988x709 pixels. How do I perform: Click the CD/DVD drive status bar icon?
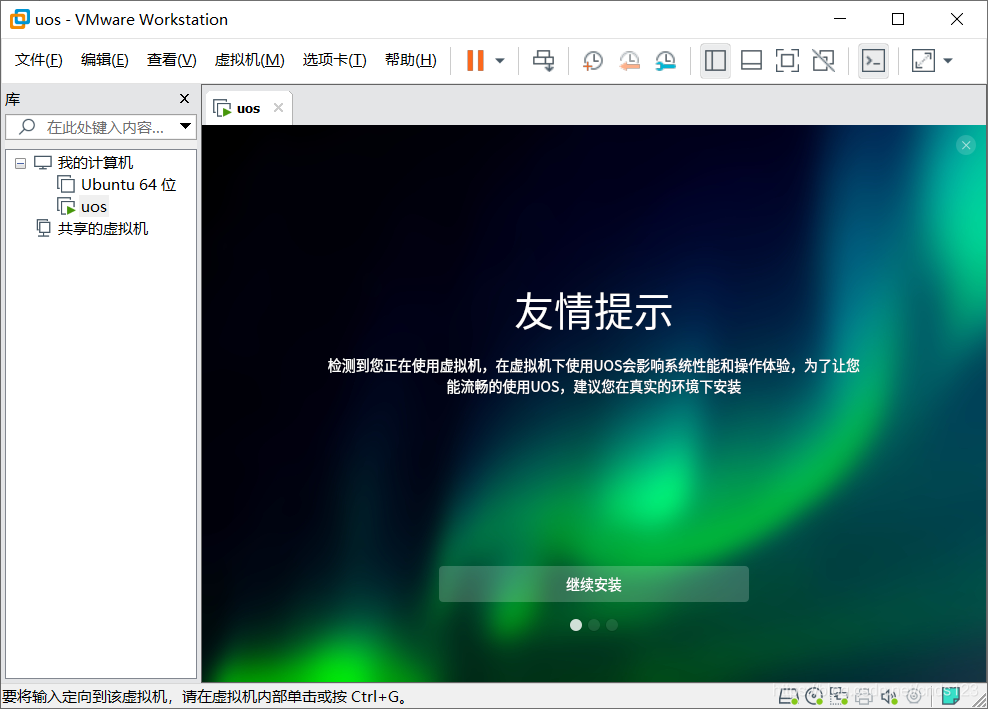[813, 696]
